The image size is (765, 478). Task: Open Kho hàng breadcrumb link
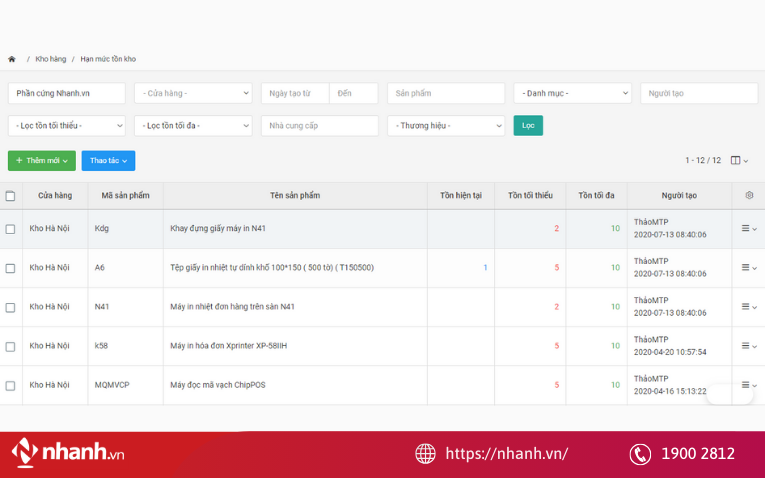pos(51,59)
